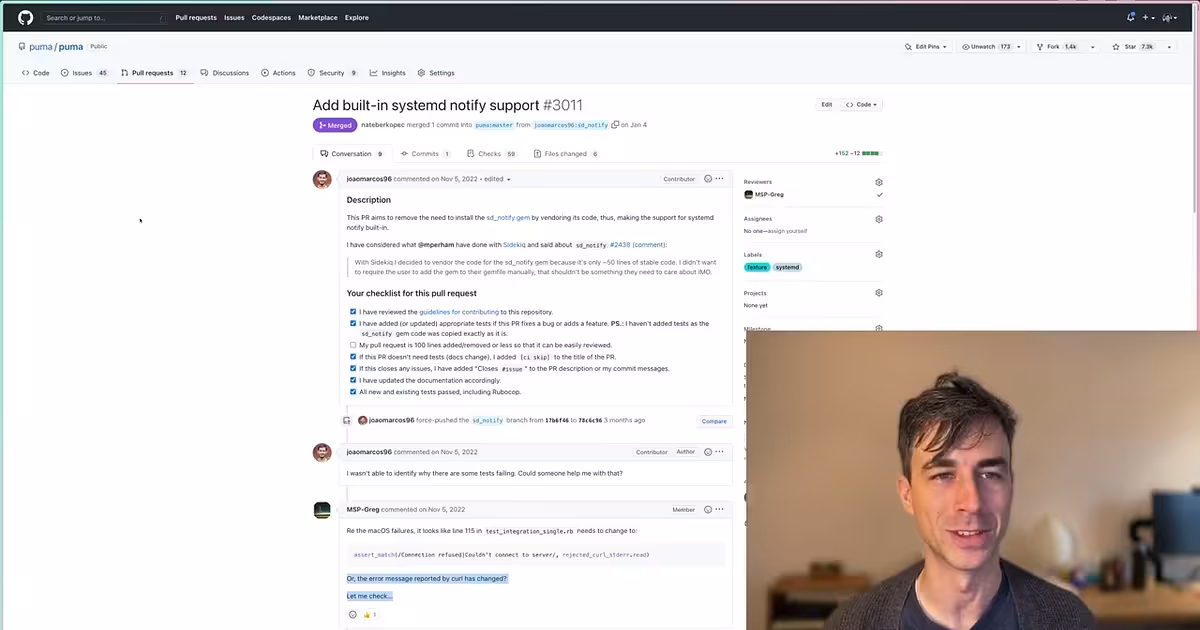Open the Labels settings gear
The height and width of the screenshot is (630, 1200).
879,254
